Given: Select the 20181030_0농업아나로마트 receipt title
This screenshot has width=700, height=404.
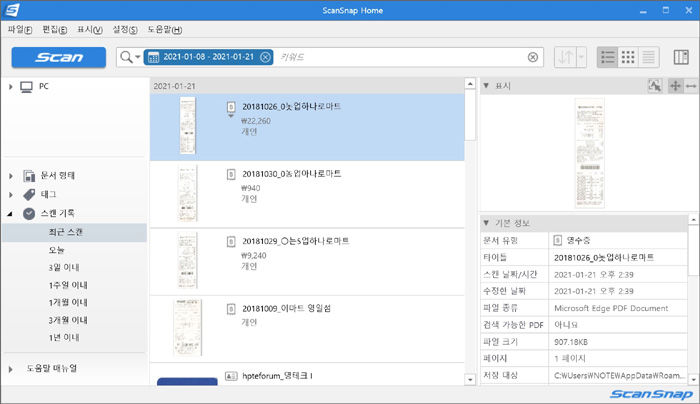Looking at the screenshot, I should pyautogui.click(x=292, y=174).
